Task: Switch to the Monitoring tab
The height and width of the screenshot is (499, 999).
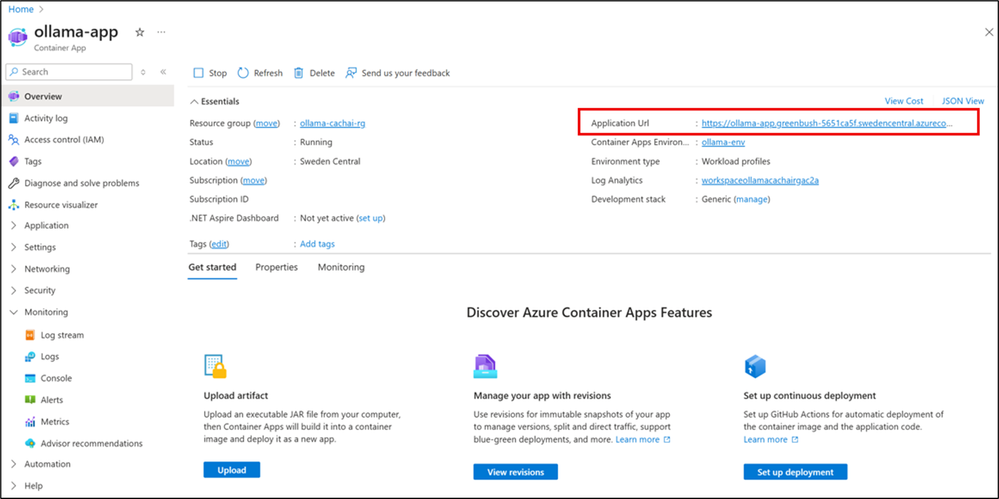Action: coord(341,267)
